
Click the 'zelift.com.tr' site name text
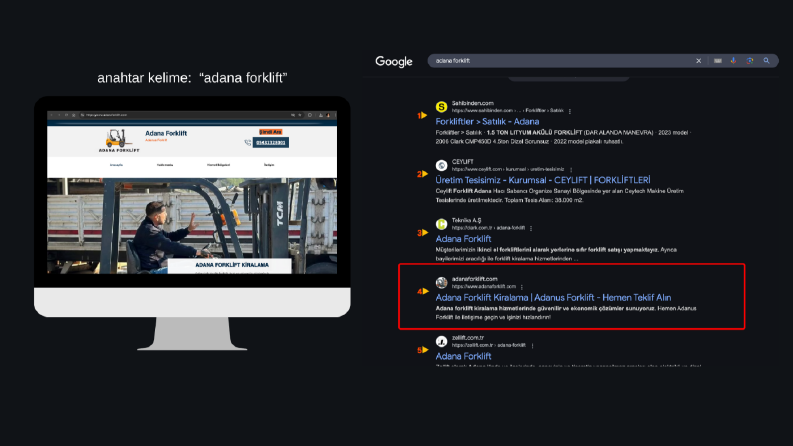pos(468,338)
